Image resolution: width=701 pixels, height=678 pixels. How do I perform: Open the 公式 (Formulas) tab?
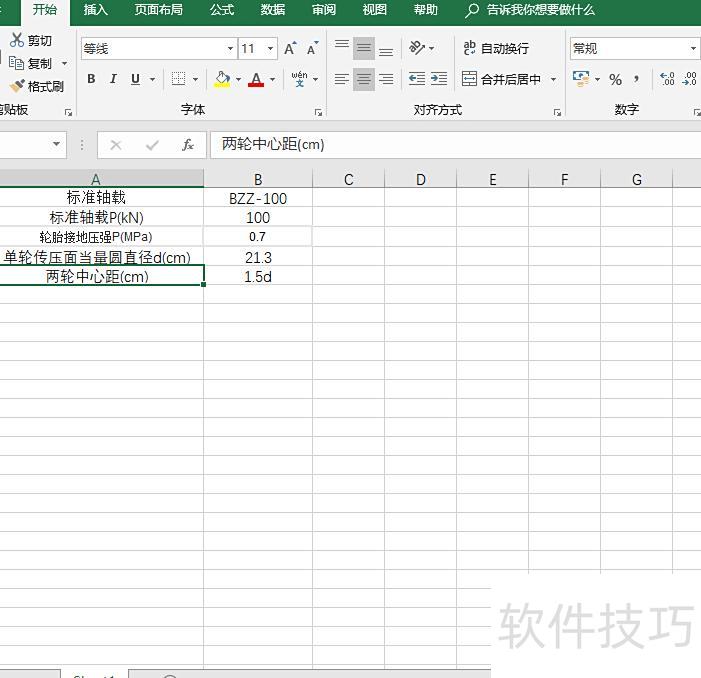221,10
